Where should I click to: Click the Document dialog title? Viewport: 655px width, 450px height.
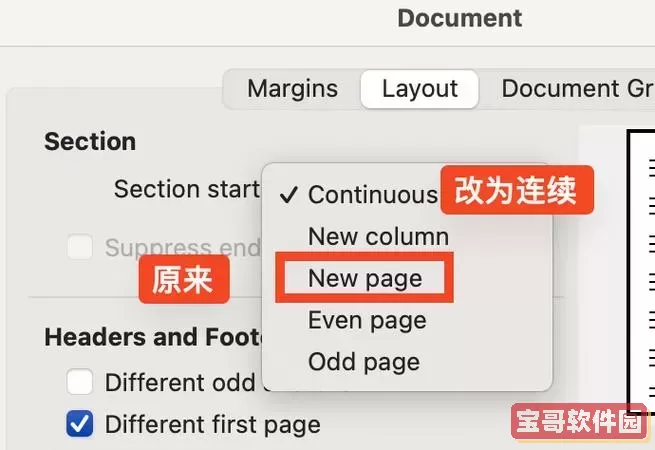[460, 18]
